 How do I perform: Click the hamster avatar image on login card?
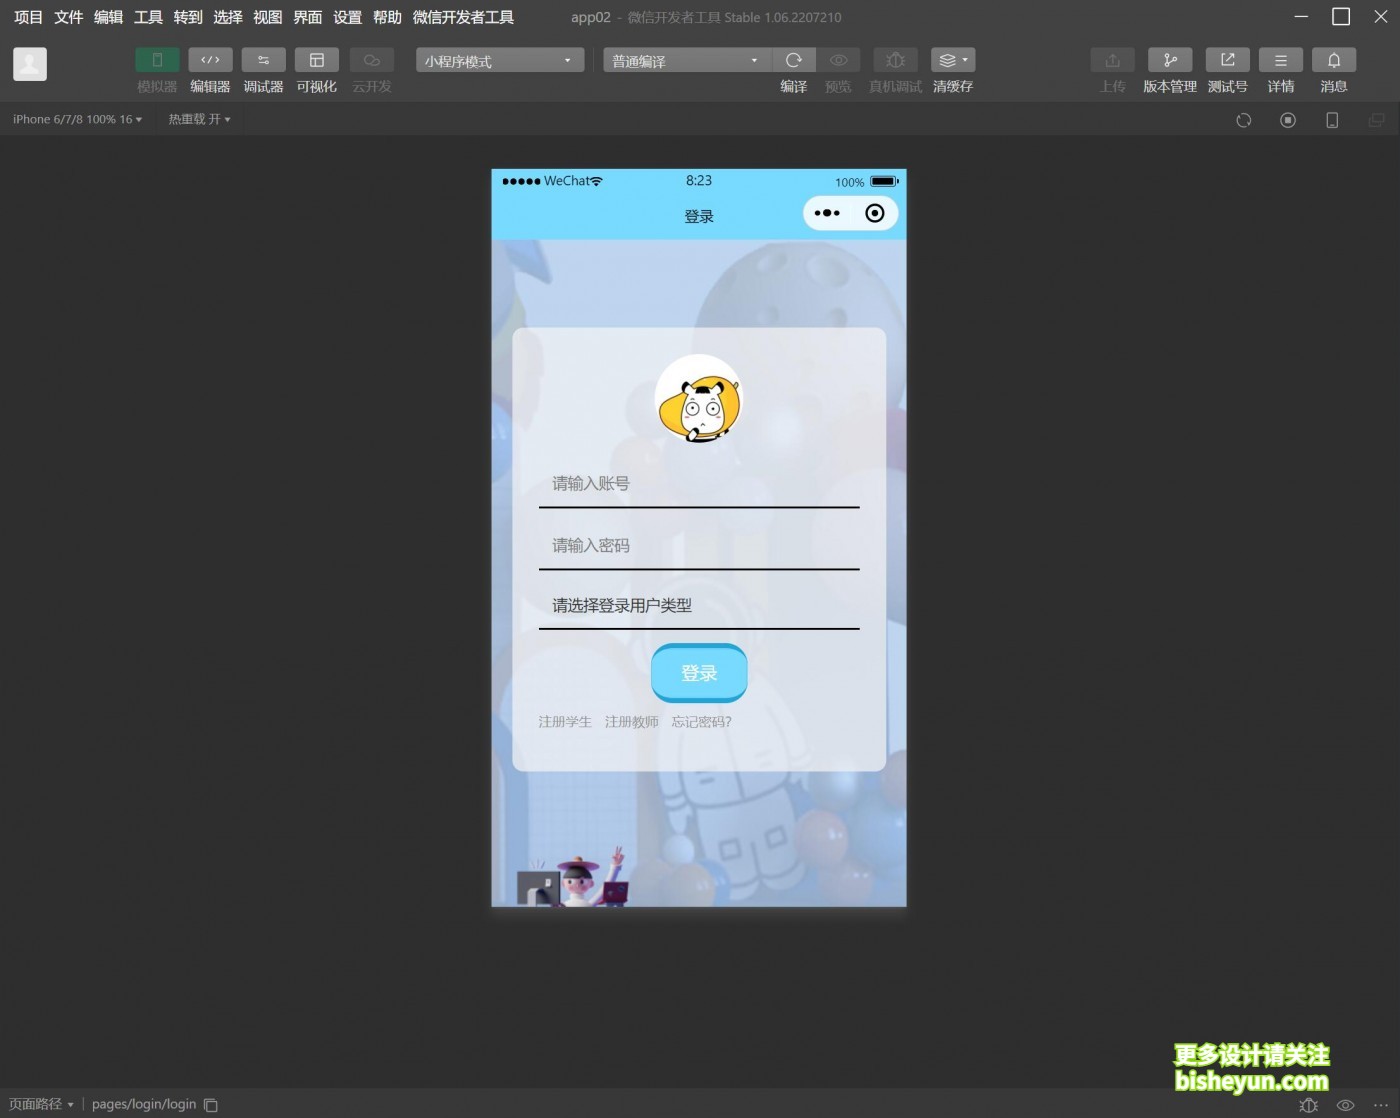click(x=699, y=398)
